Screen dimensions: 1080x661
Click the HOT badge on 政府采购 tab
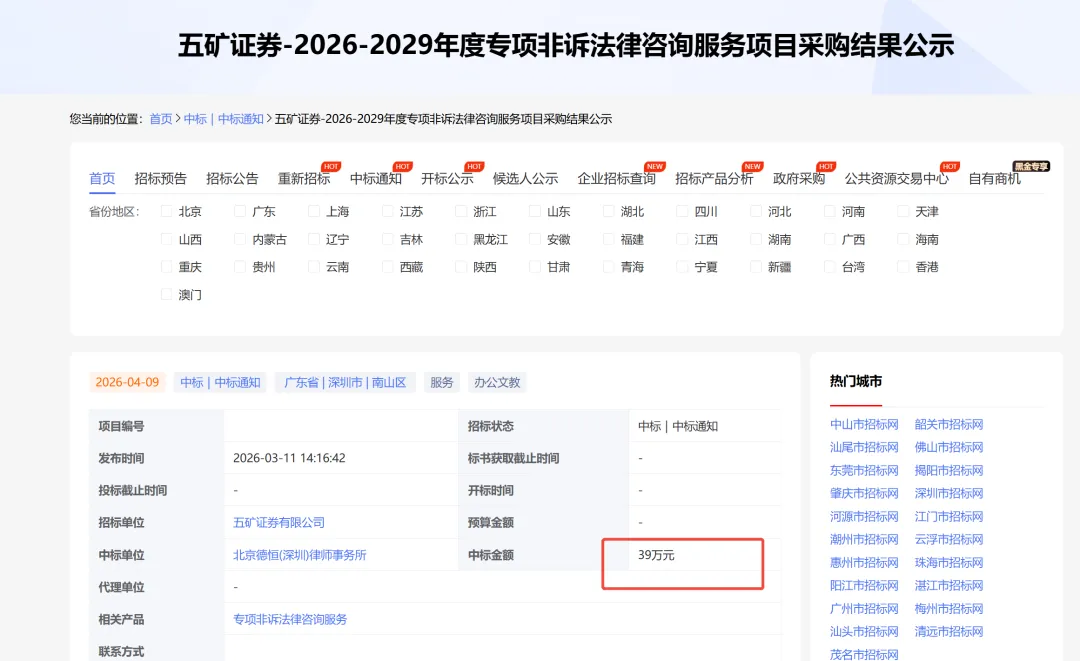click(x=826, y=164)
